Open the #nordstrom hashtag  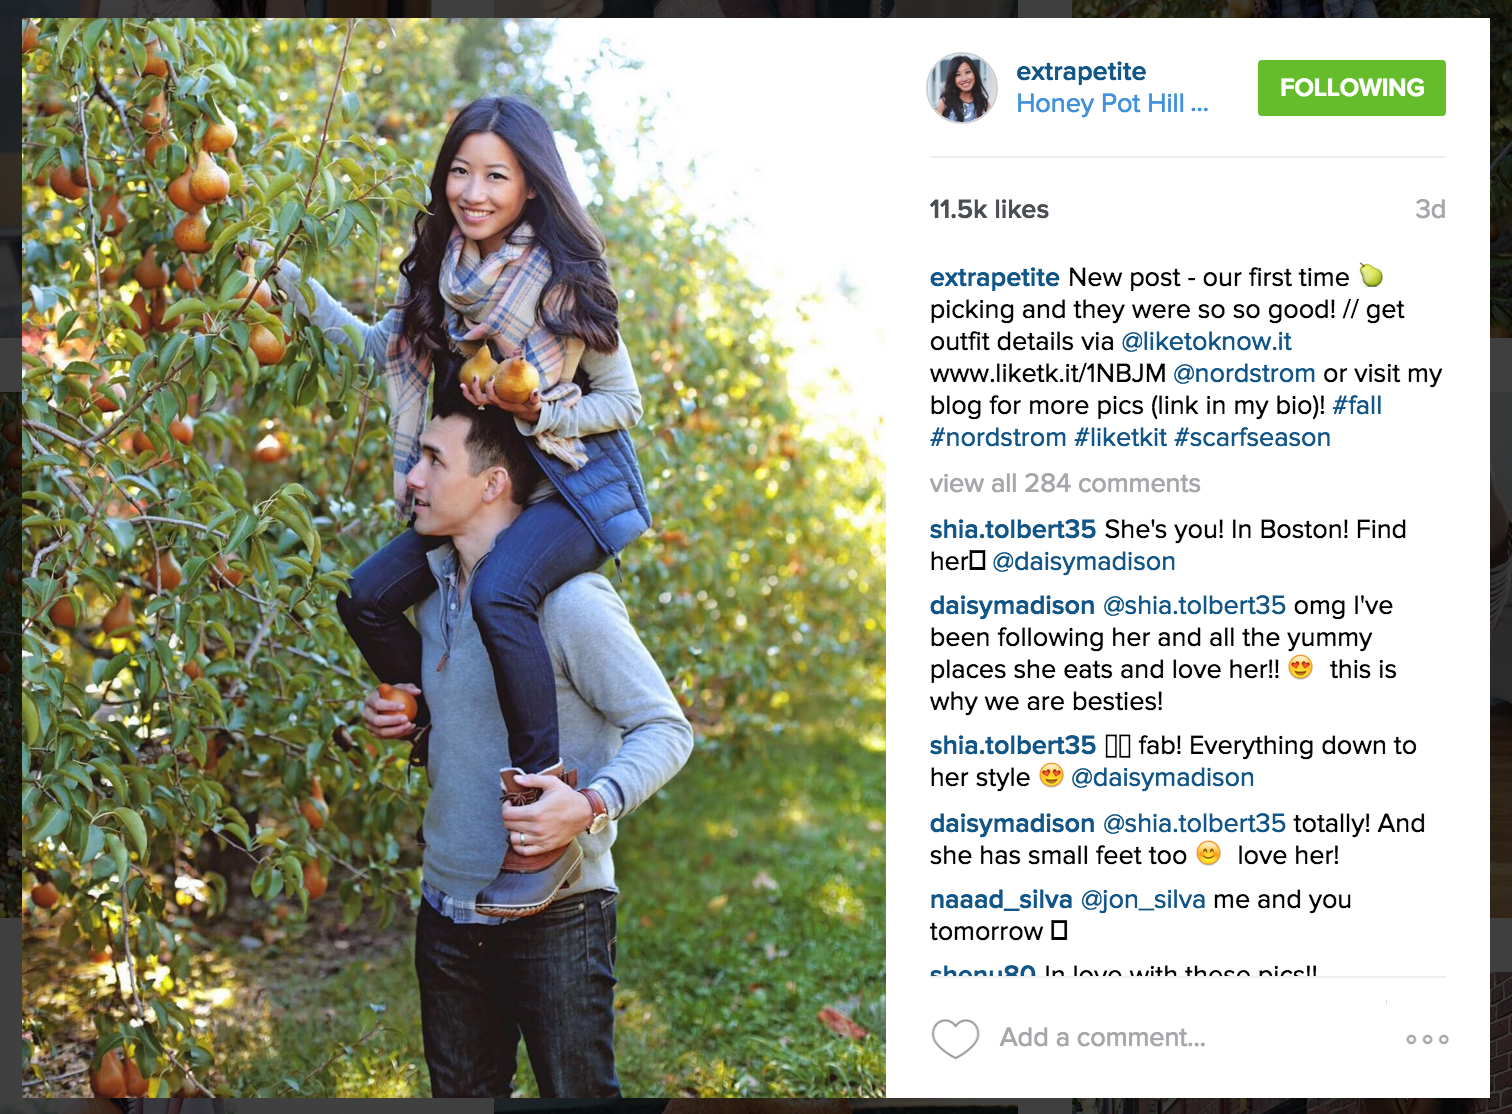998,438
